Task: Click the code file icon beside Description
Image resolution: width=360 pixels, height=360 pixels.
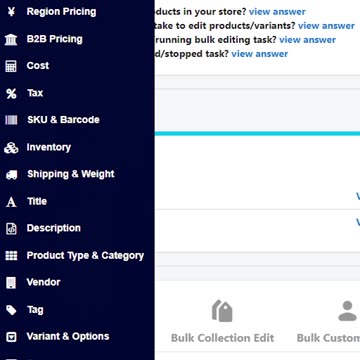Action: (x=11, y=229)
